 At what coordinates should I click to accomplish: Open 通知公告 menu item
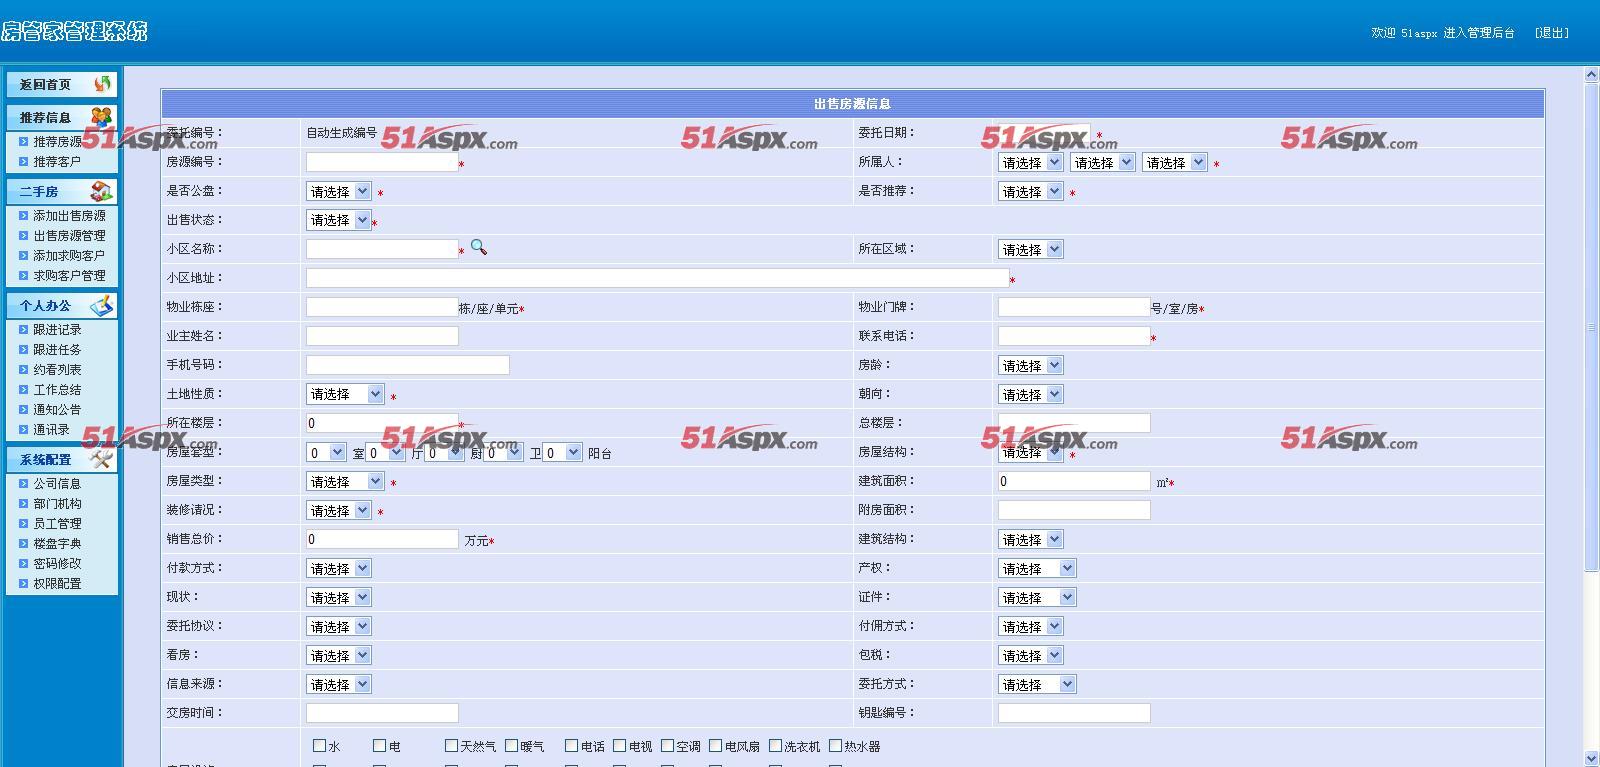(x=57, y=409)
